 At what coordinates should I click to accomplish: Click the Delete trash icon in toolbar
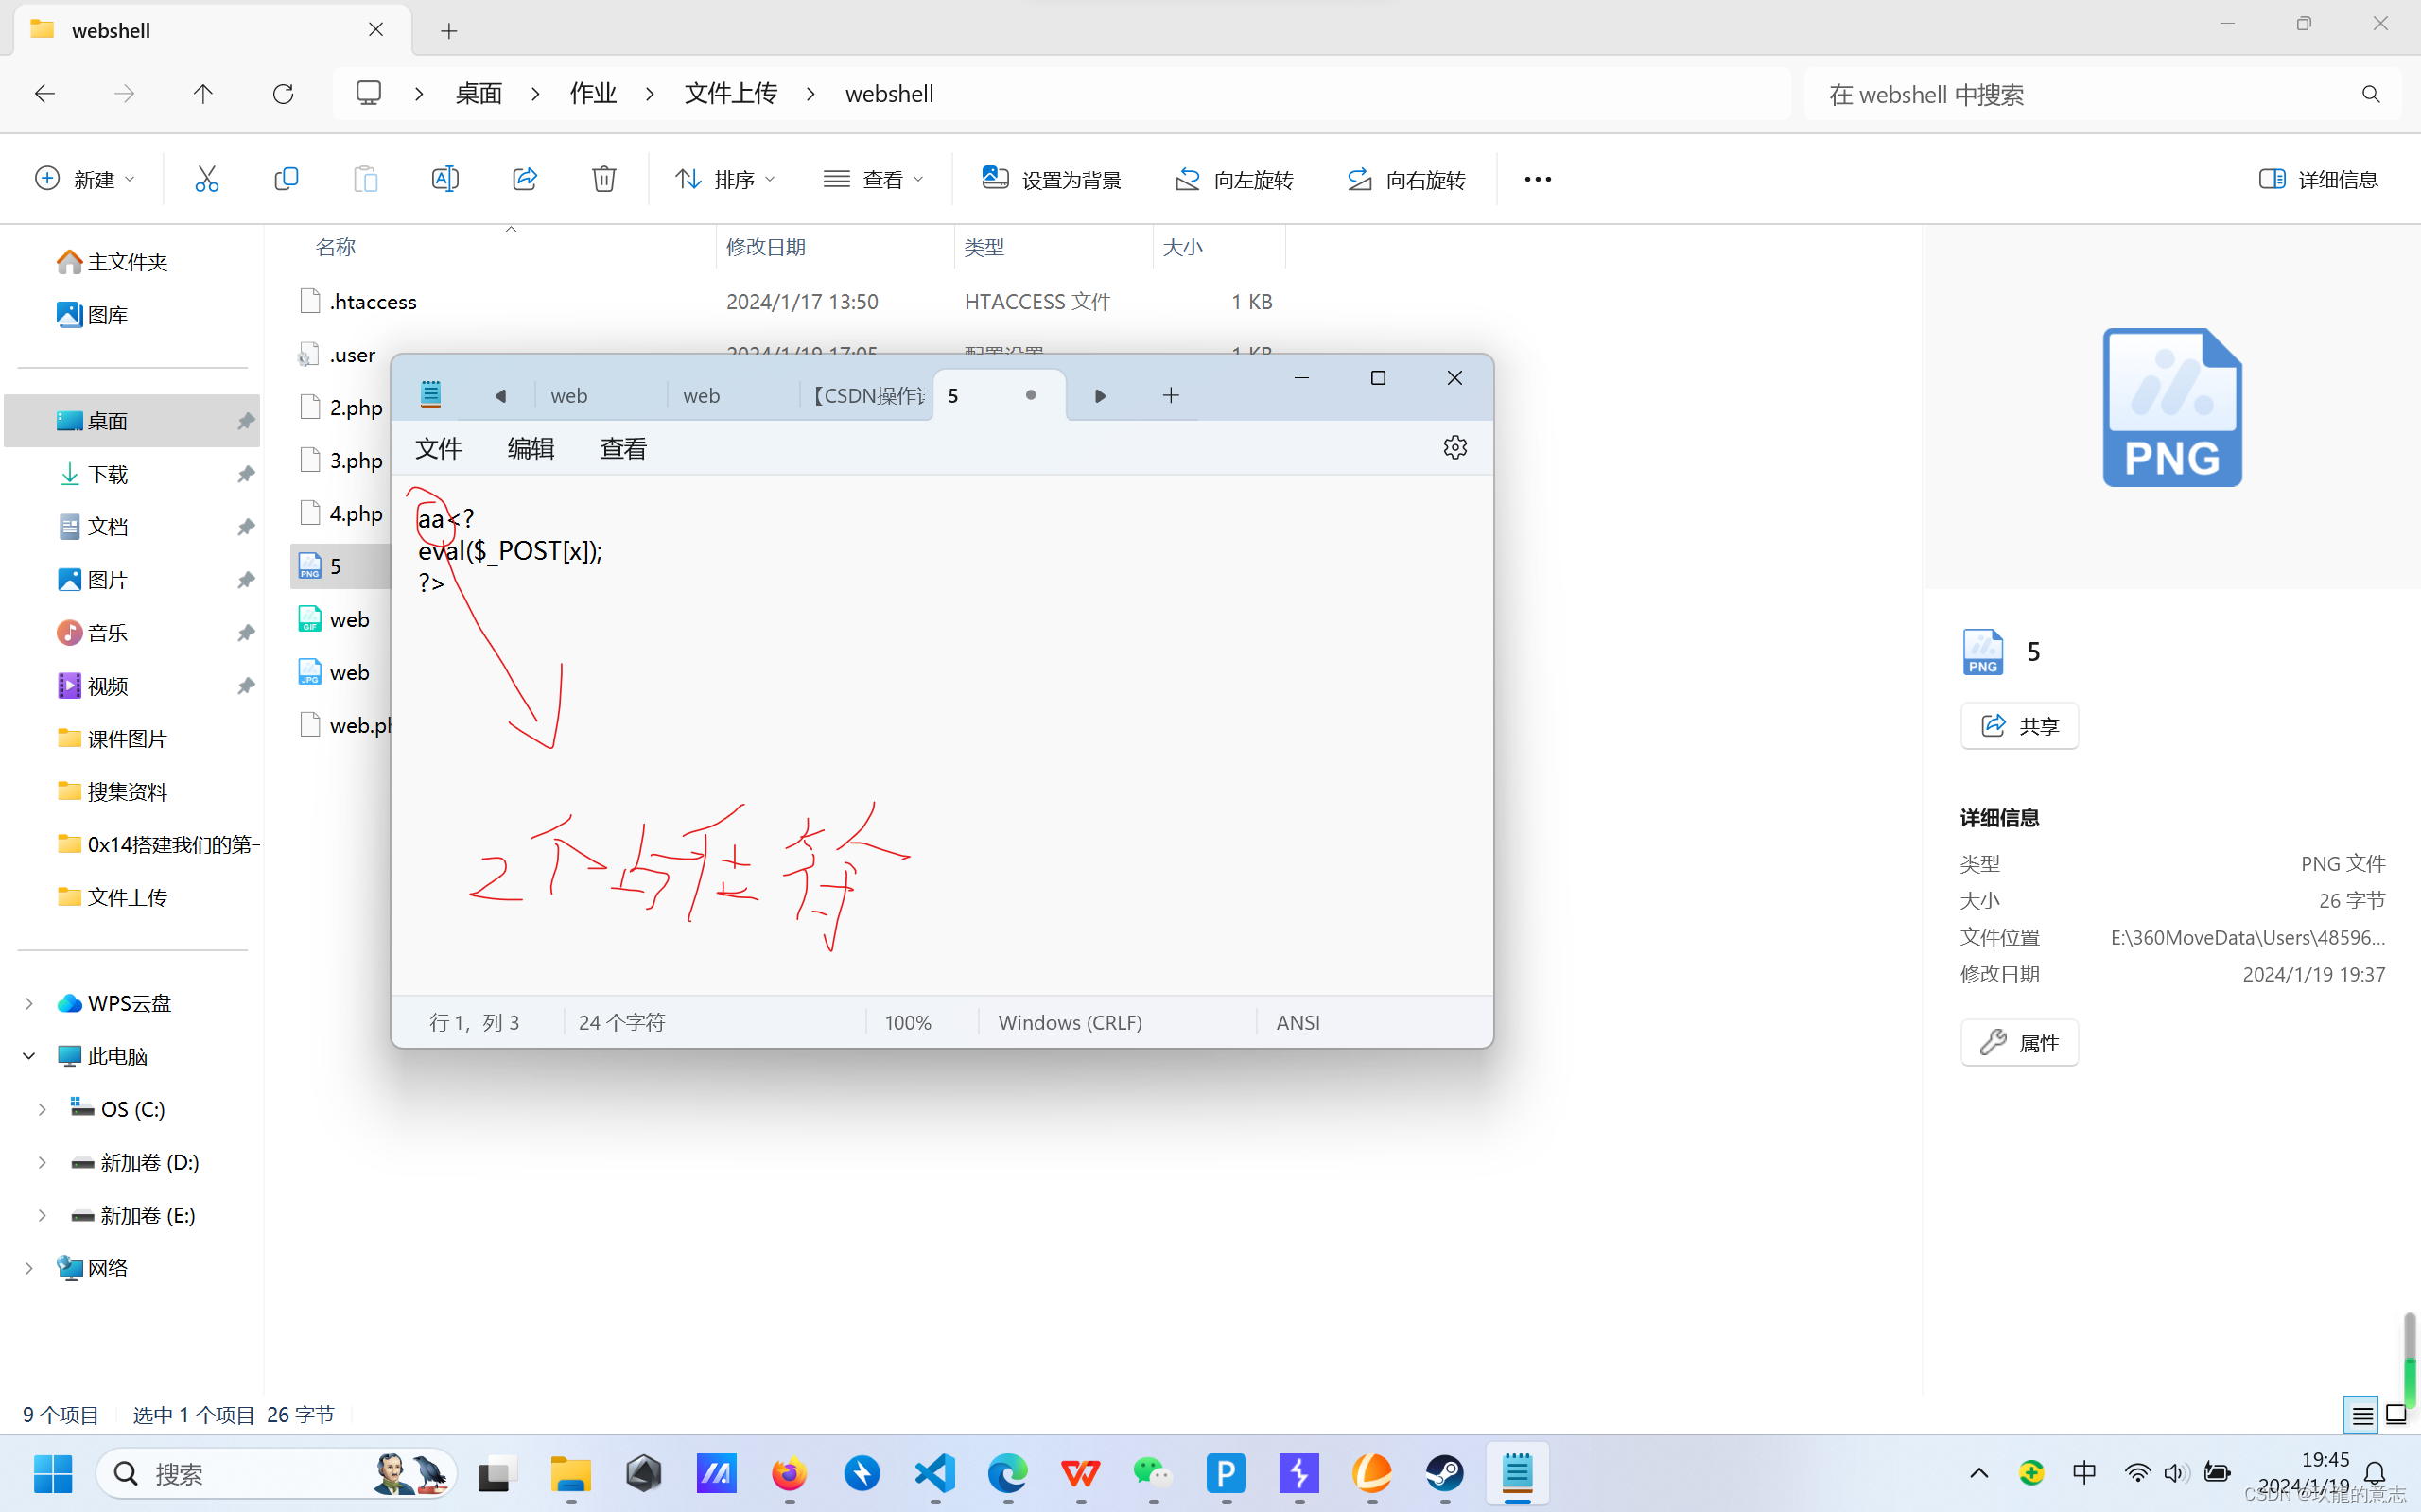(x=604, y=179)
